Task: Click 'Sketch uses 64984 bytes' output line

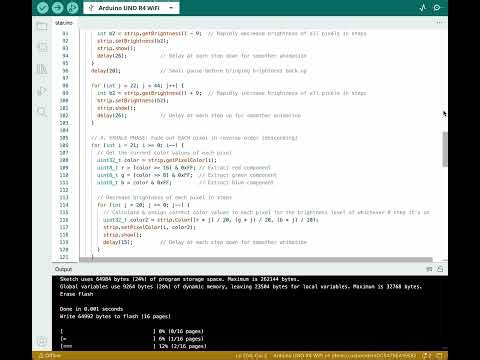Action: pyautogui.click(x=179, y=279)
